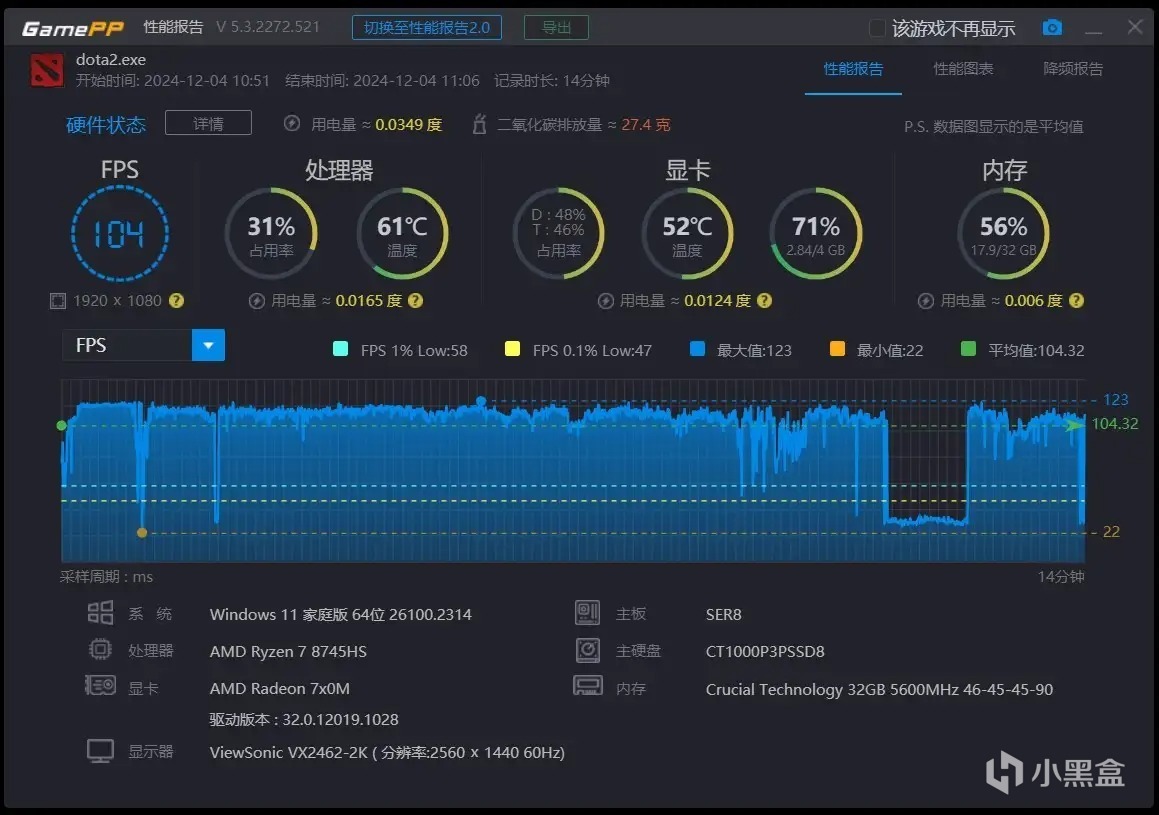Click the min value 22 marker on chart
Viewport: 1159px width, 815px height.
(x=142, y=533)
